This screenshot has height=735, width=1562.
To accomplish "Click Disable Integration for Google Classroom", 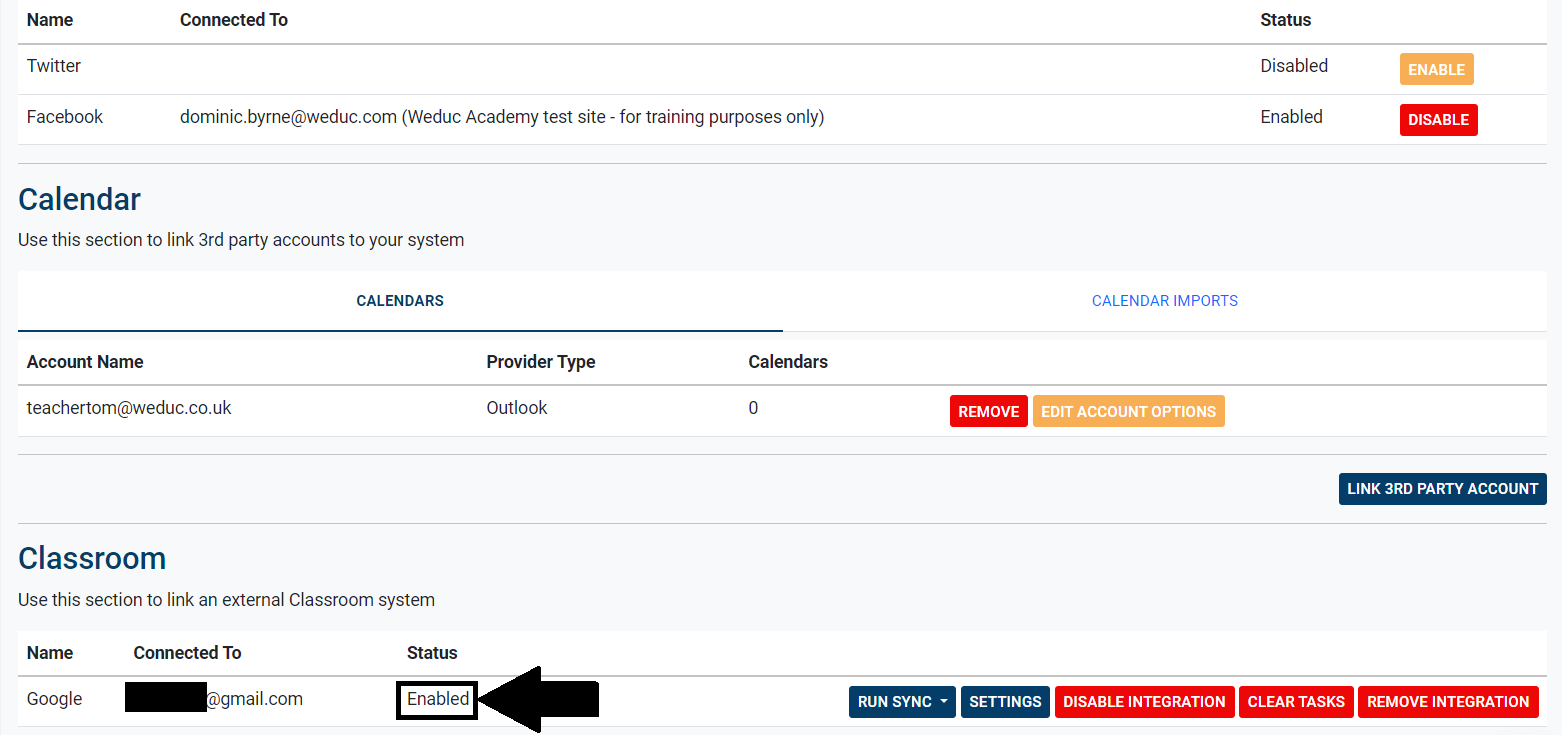I will point(1144,702).
